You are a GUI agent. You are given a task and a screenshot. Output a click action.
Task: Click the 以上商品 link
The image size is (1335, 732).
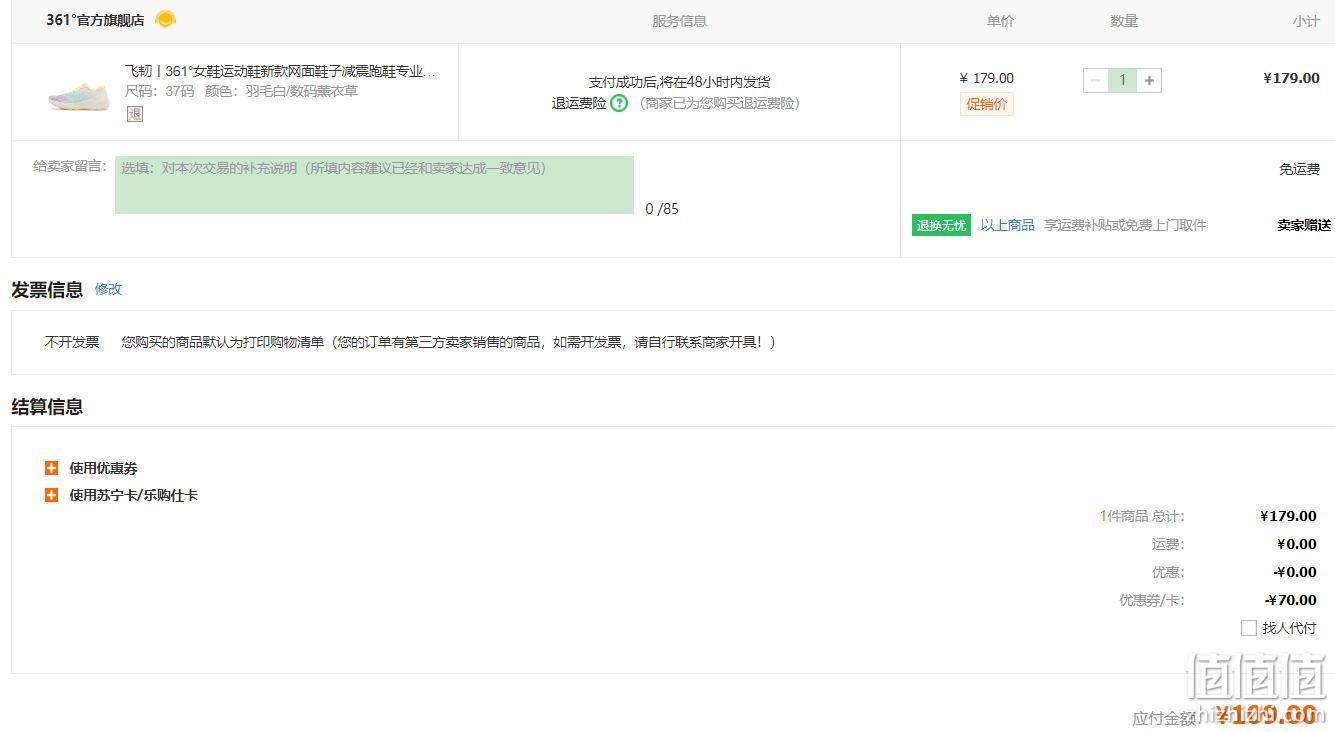coord(1007,225)
